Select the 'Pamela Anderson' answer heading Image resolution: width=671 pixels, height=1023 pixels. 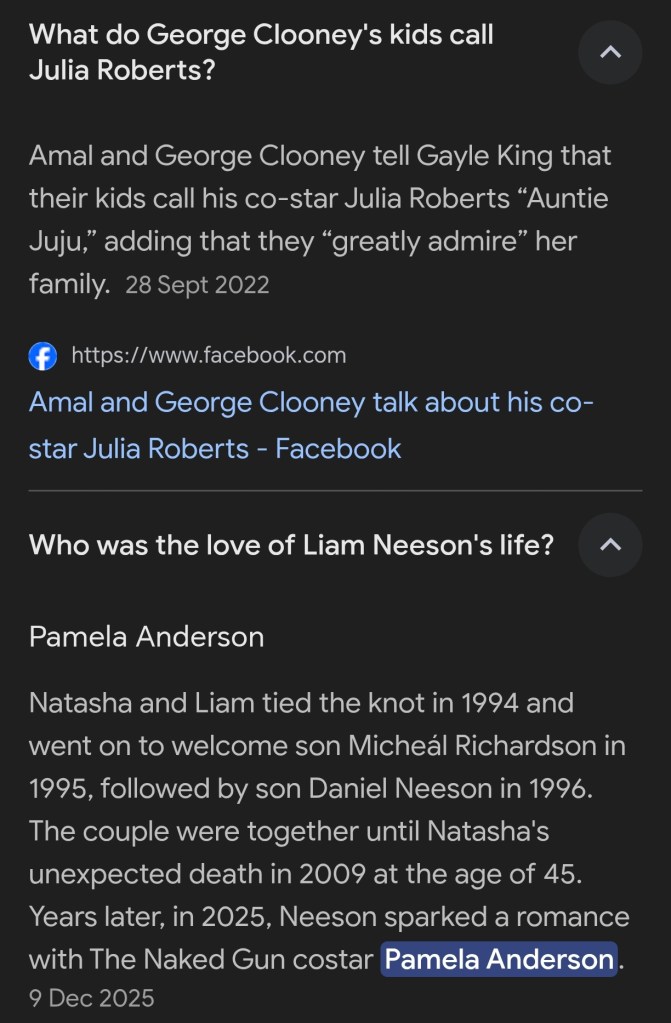[x=146, y=637]
